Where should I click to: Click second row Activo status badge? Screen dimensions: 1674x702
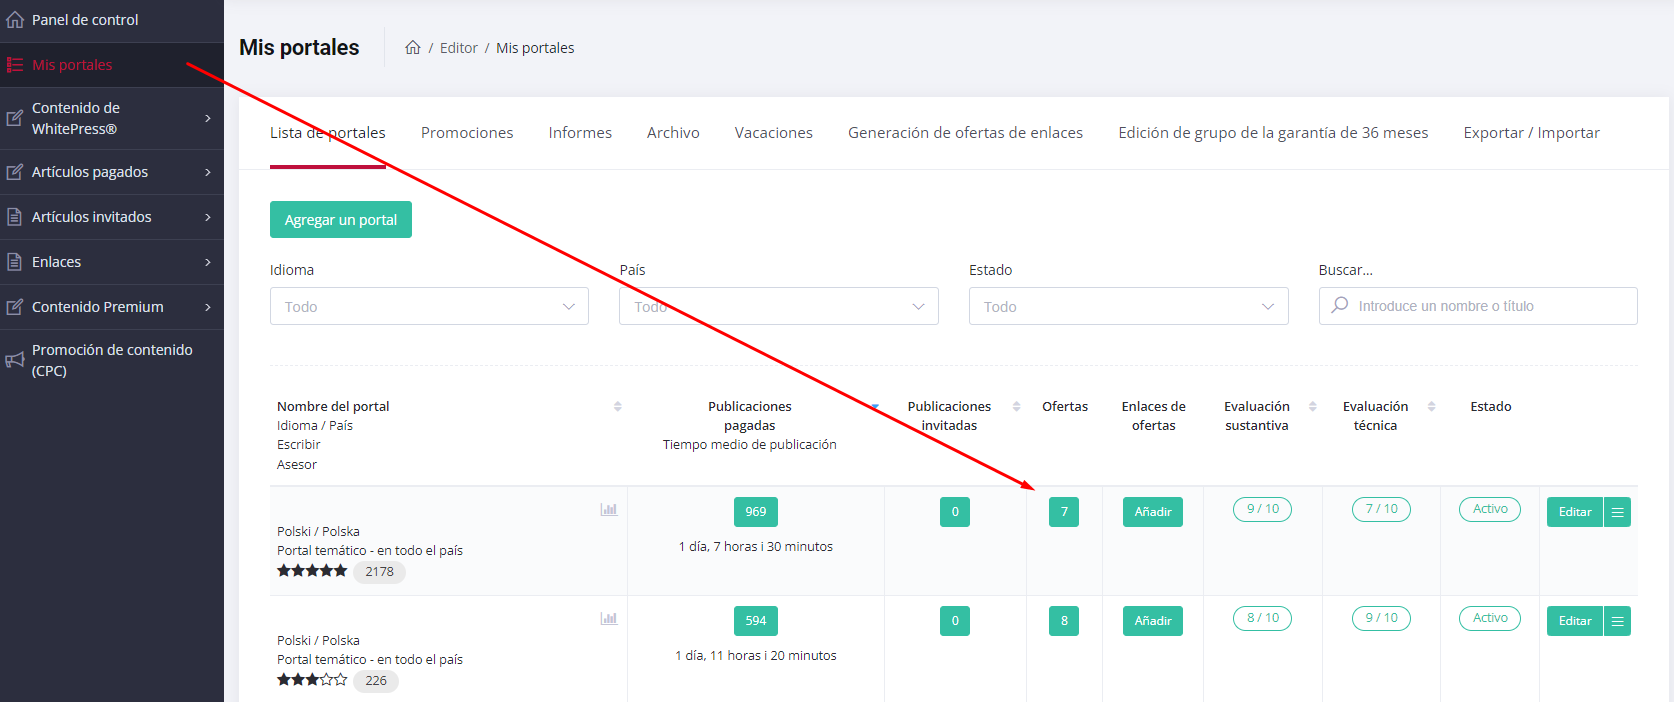pyautogui.click(x=1490, y=618)
